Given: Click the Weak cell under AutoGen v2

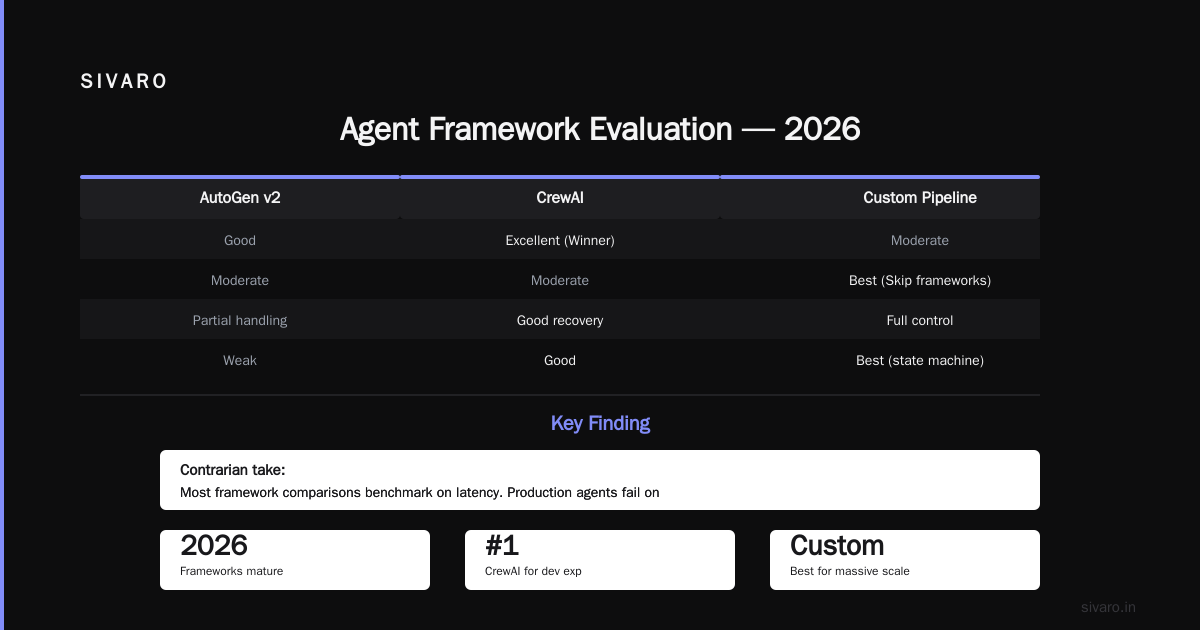Looking at the screenshot, I should 240,360.
